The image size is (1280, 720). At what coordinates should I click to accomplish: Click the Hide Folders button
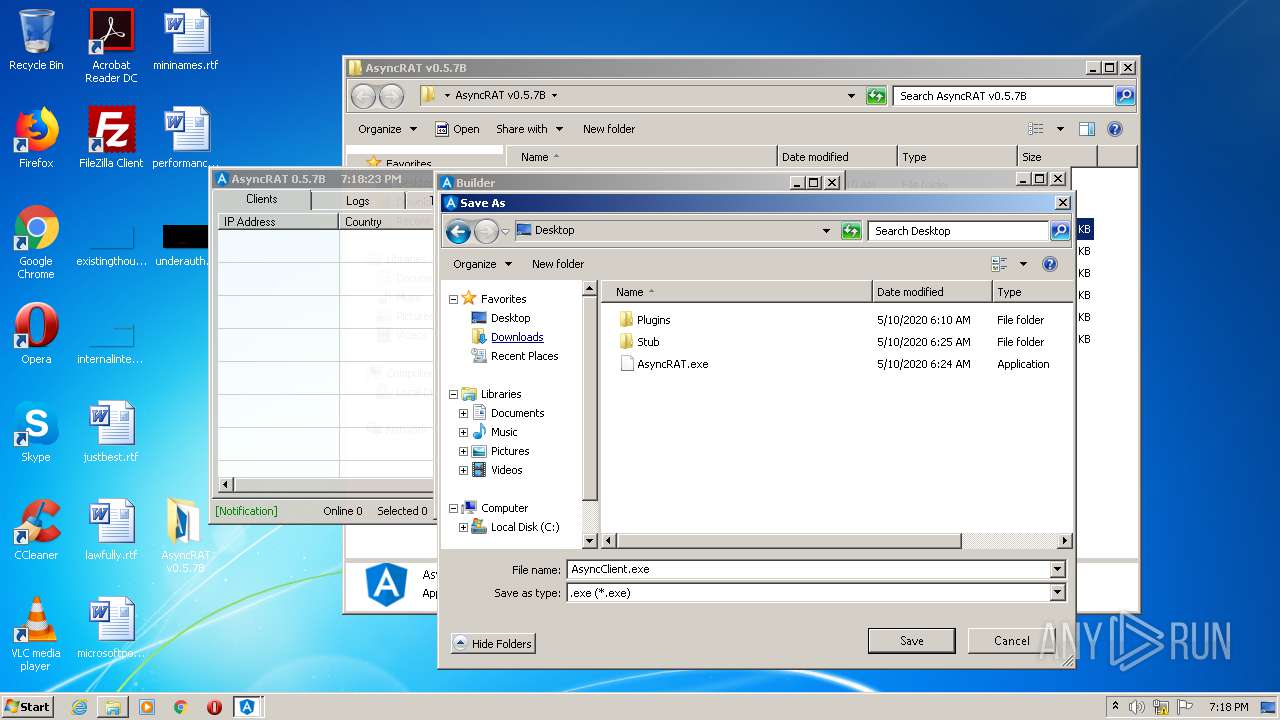pos(493,643)
